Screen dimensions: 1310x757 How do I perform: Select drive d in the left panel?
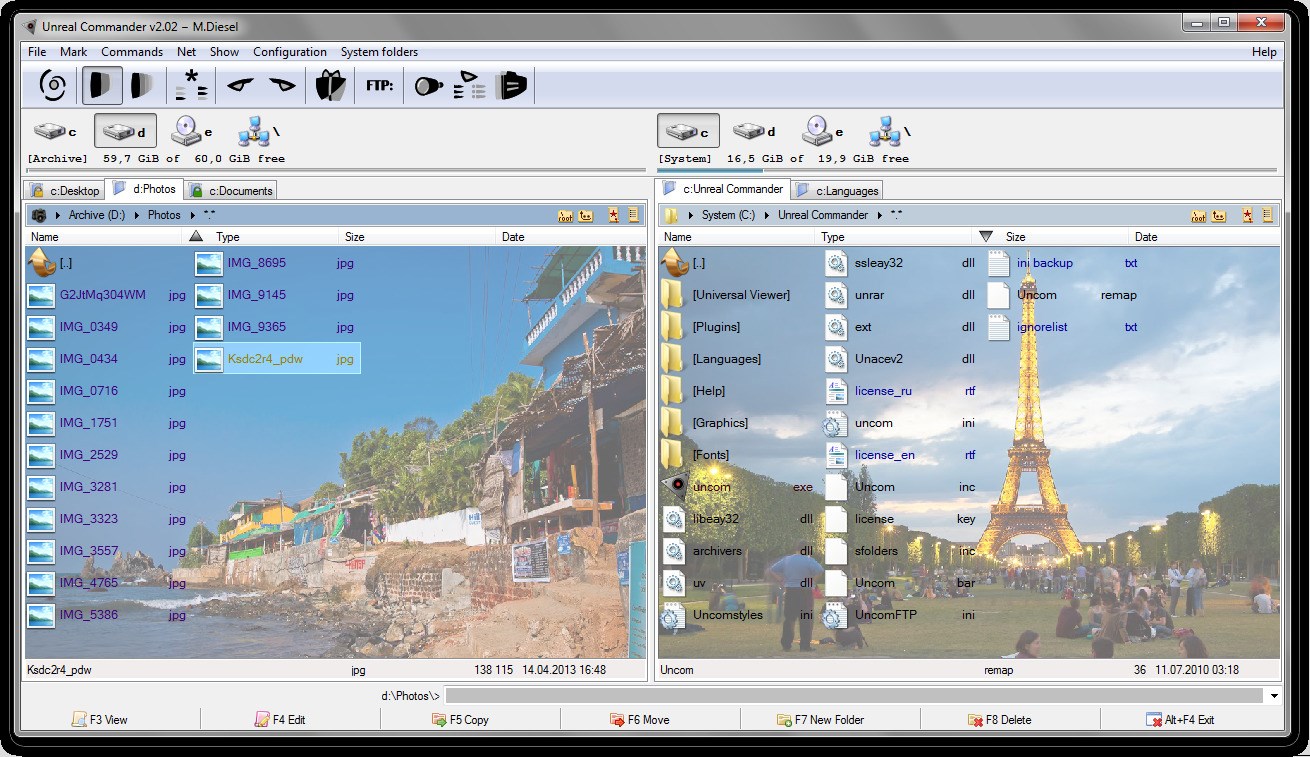(126, 131)
